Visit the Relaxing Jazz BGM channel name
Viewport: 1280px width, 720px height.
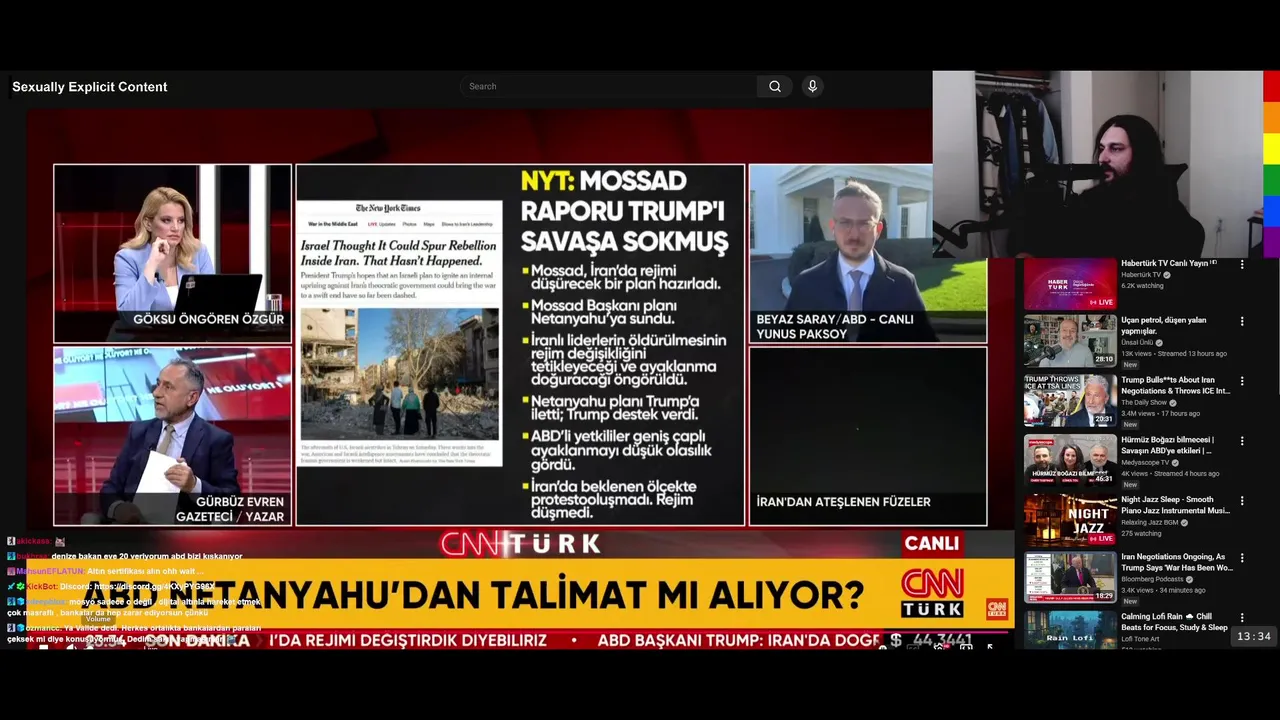pyautogui.click(x=1151, y=522)
